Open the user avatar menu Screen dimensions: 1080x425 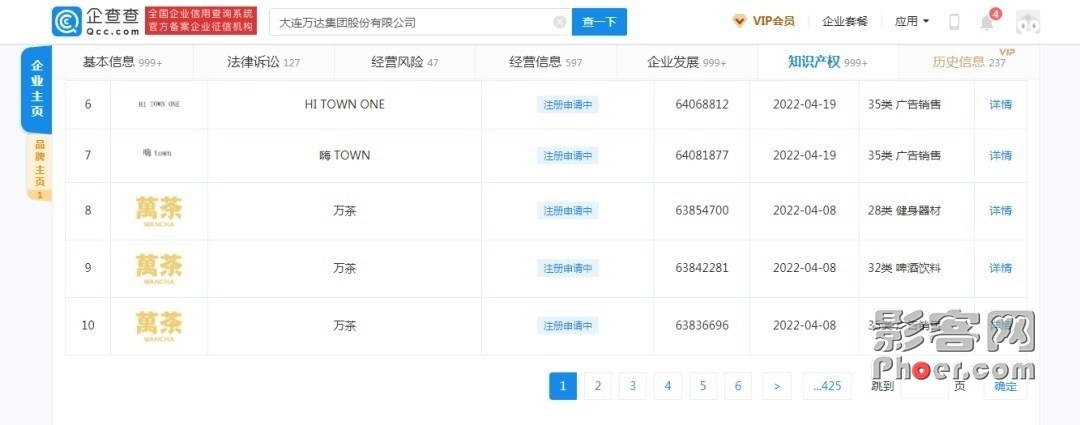(x=1028, y=22)
